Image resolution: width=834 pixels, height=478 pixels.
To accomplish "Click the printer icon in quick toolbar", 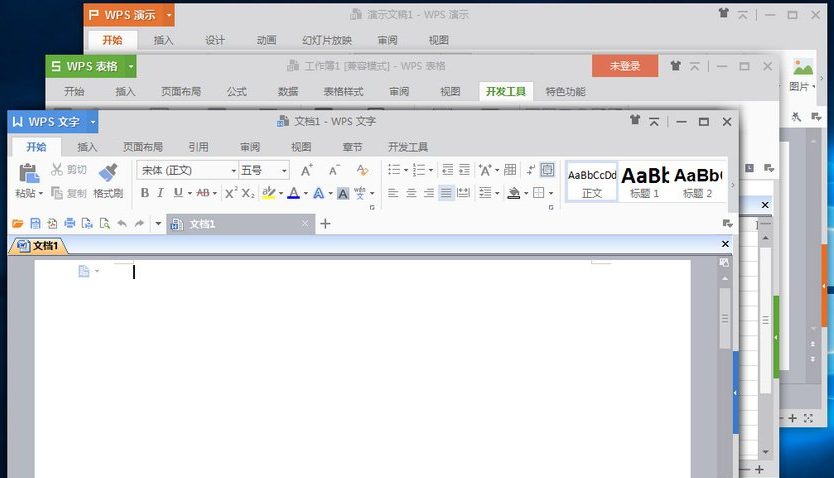I will 70,223.
